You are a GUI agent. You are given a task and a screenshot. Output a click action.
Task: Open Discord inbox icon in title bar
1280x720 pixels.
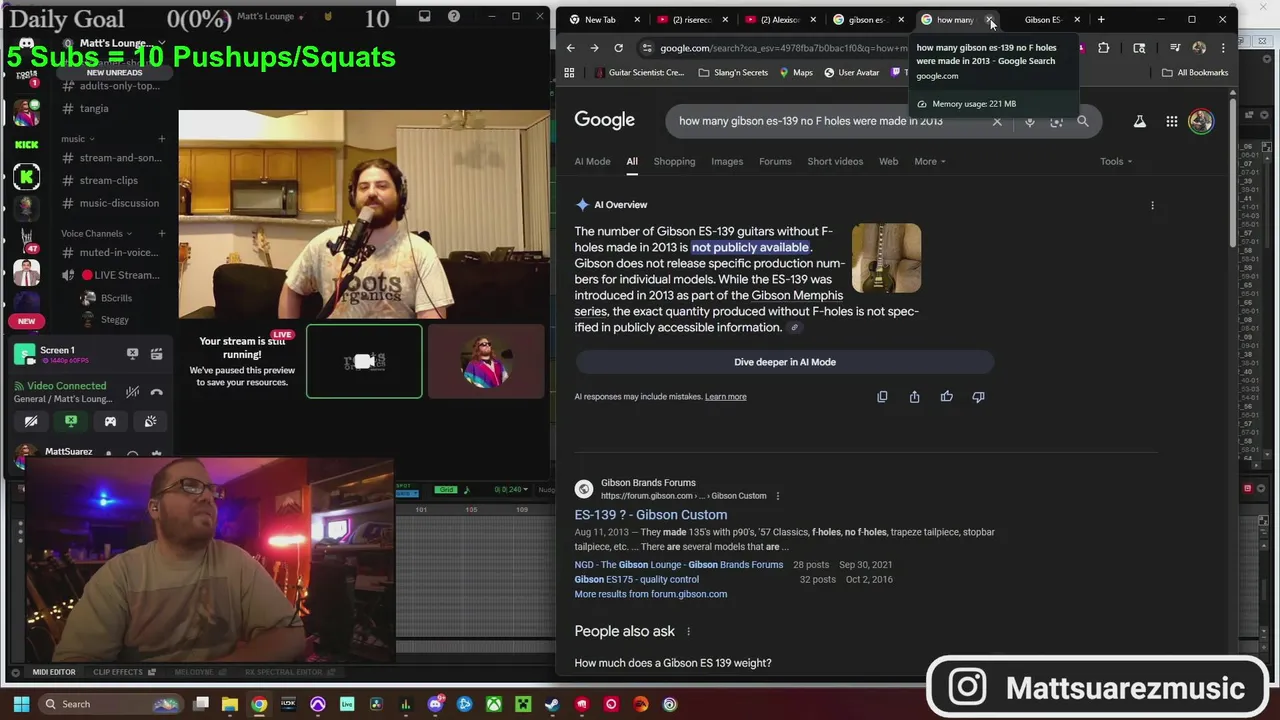425,16
